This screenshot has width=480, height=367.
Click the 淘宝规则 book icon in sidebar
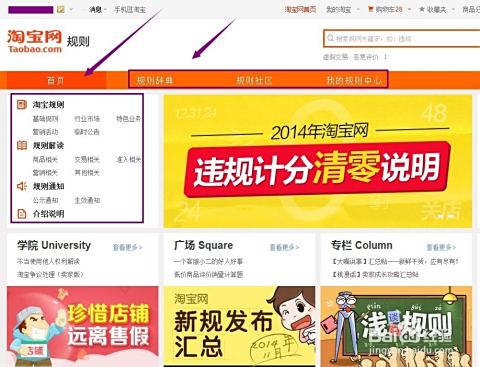click(x=22, y=105)
